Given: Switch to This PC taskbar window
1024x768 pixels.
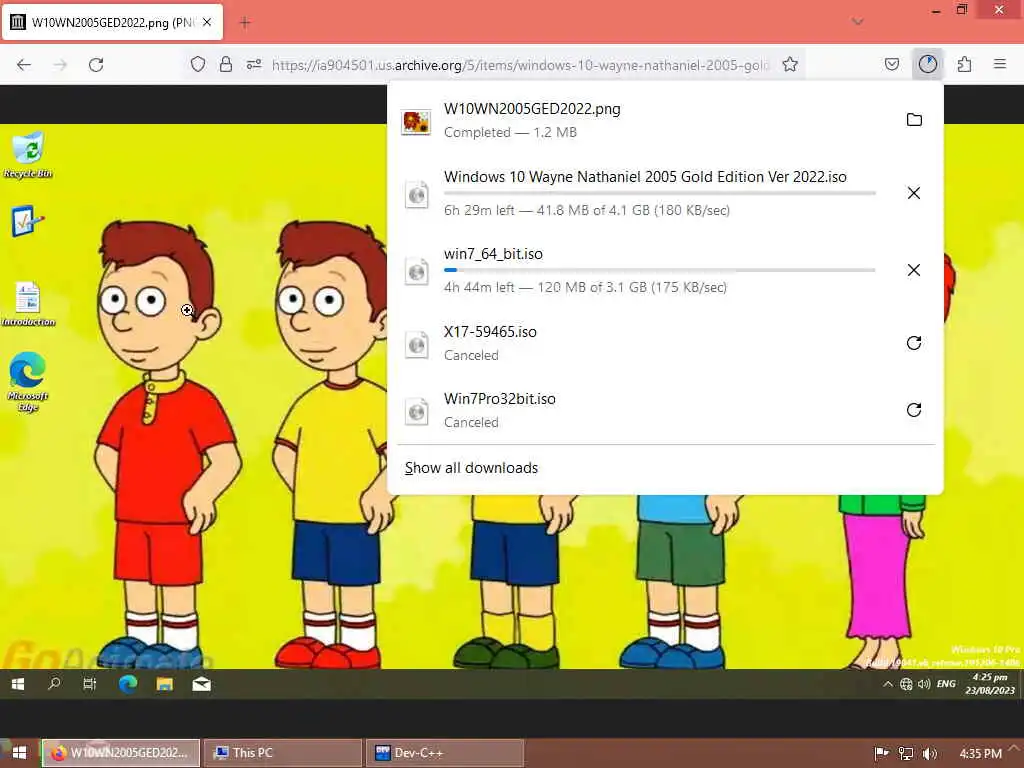Looking at the screenshot, I should (282, 752).
